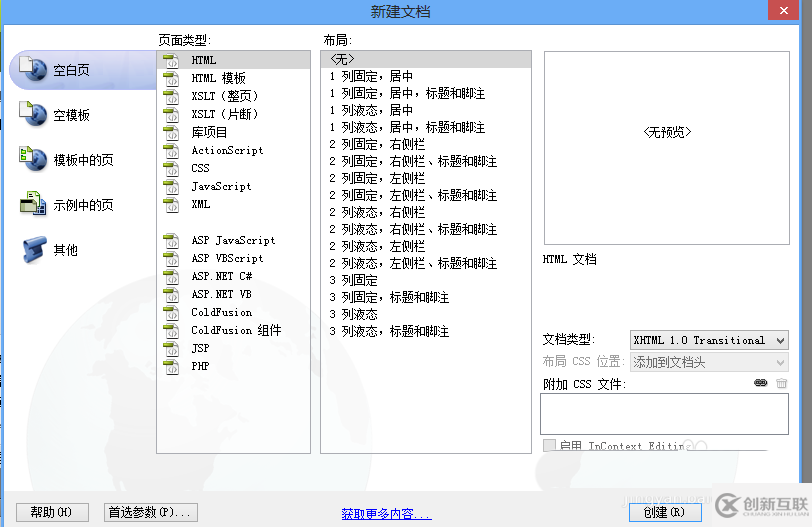This screenshot has height=527, width=812.
Task: Open the 文档类型 XHTML dropdown
Action: click(x=709, y=340)
